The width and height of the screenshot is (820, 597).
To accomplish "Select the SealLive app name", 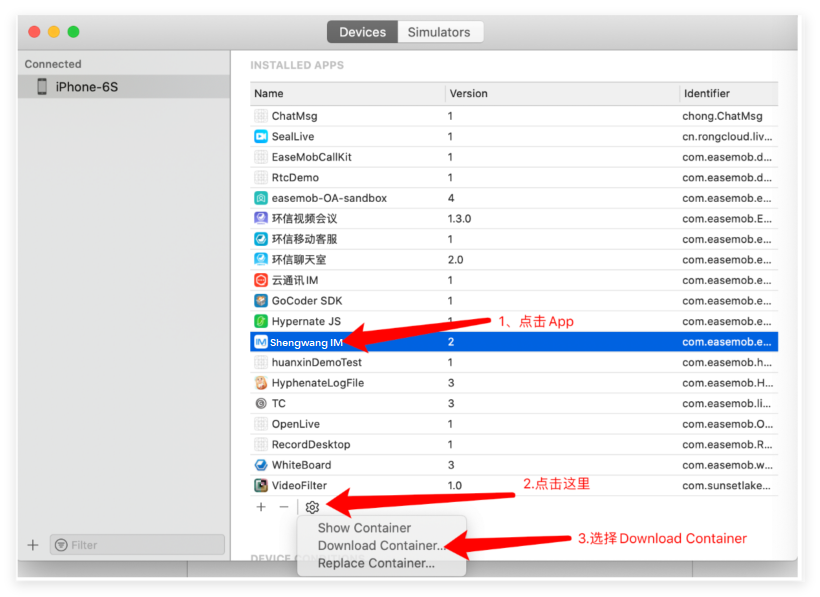I will pos(293,136).
